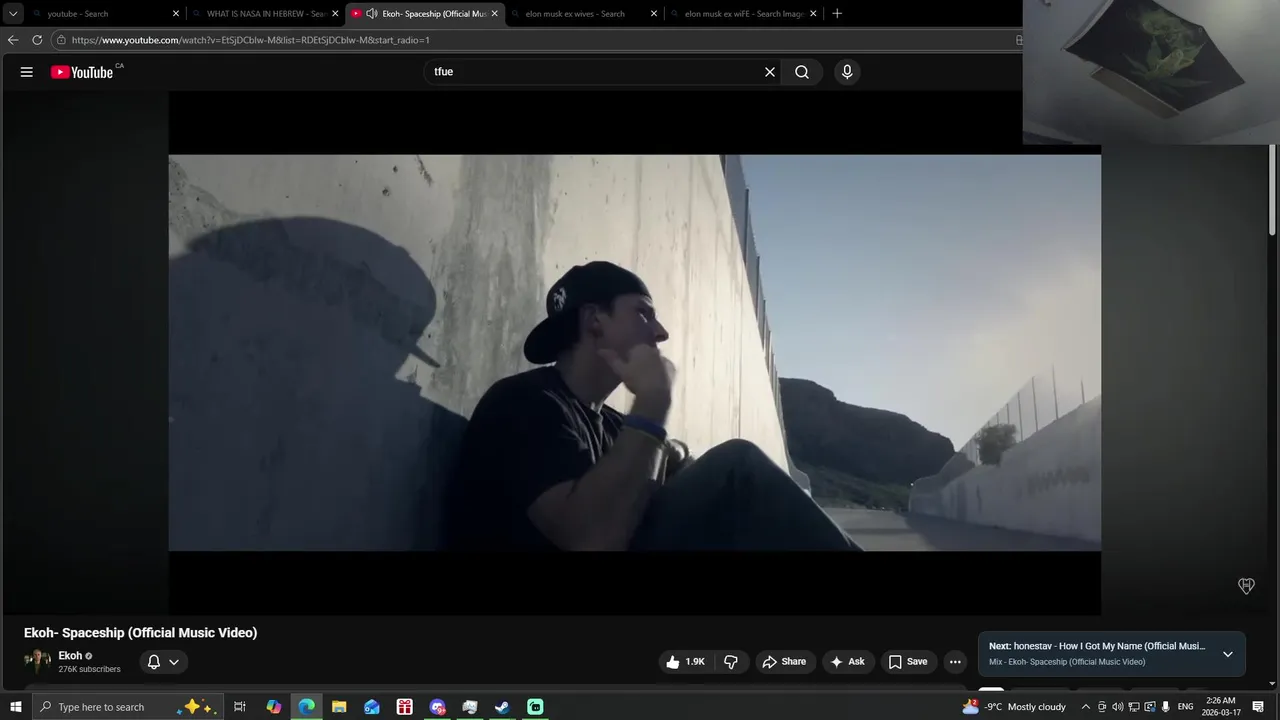The image size is (1280, 720).
Task: Close the youtube - Search tab
Action: [x=176, y=14]
